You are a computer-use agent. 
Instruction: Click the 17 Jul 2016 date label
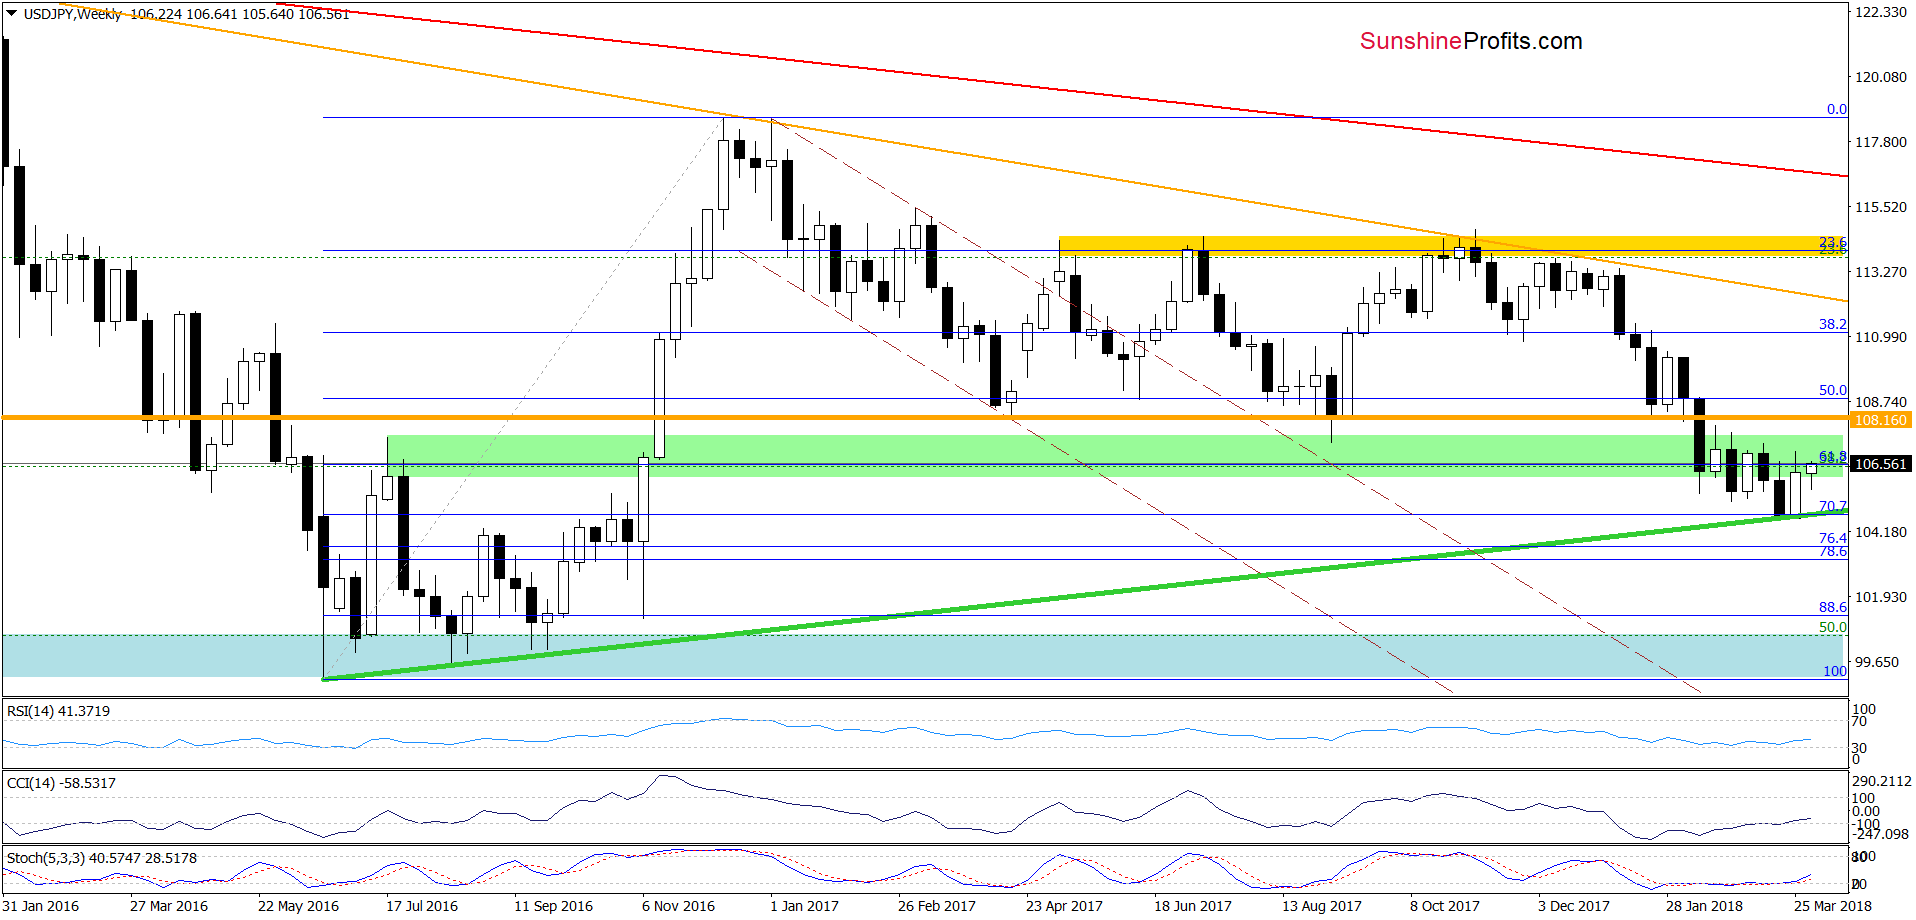coord(422,906)
